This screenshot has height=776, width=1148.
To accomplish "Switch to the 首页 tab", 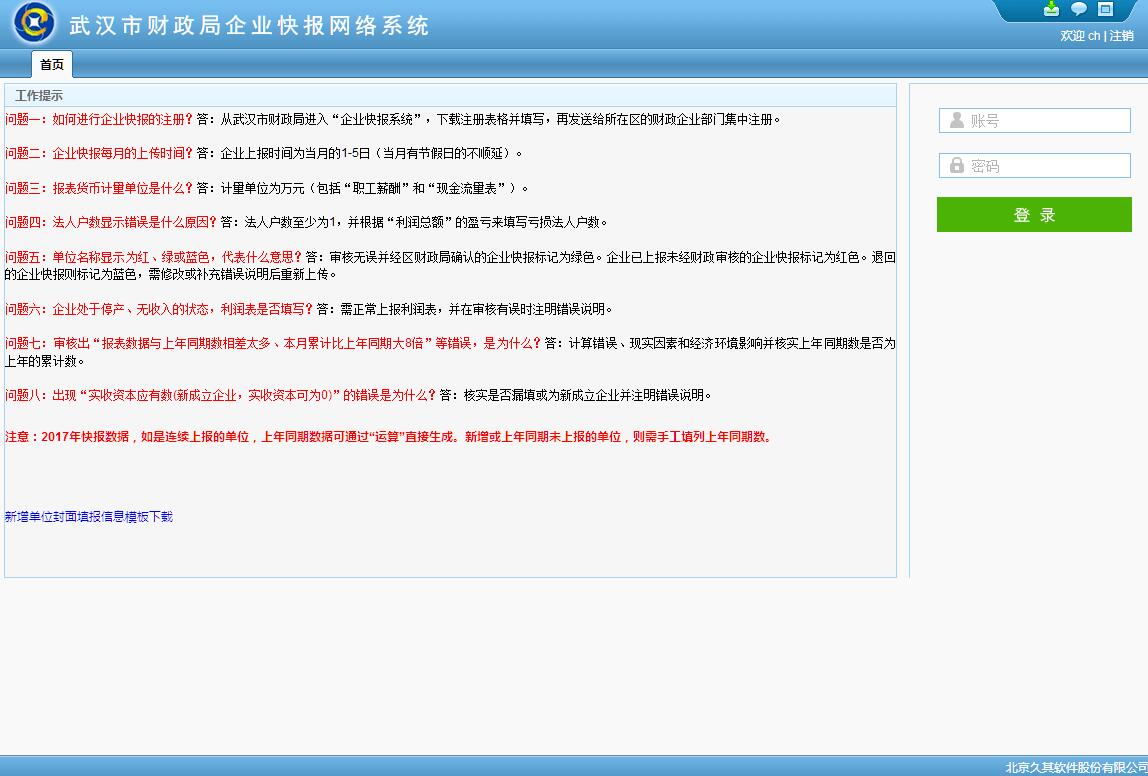I will (52, 65).
